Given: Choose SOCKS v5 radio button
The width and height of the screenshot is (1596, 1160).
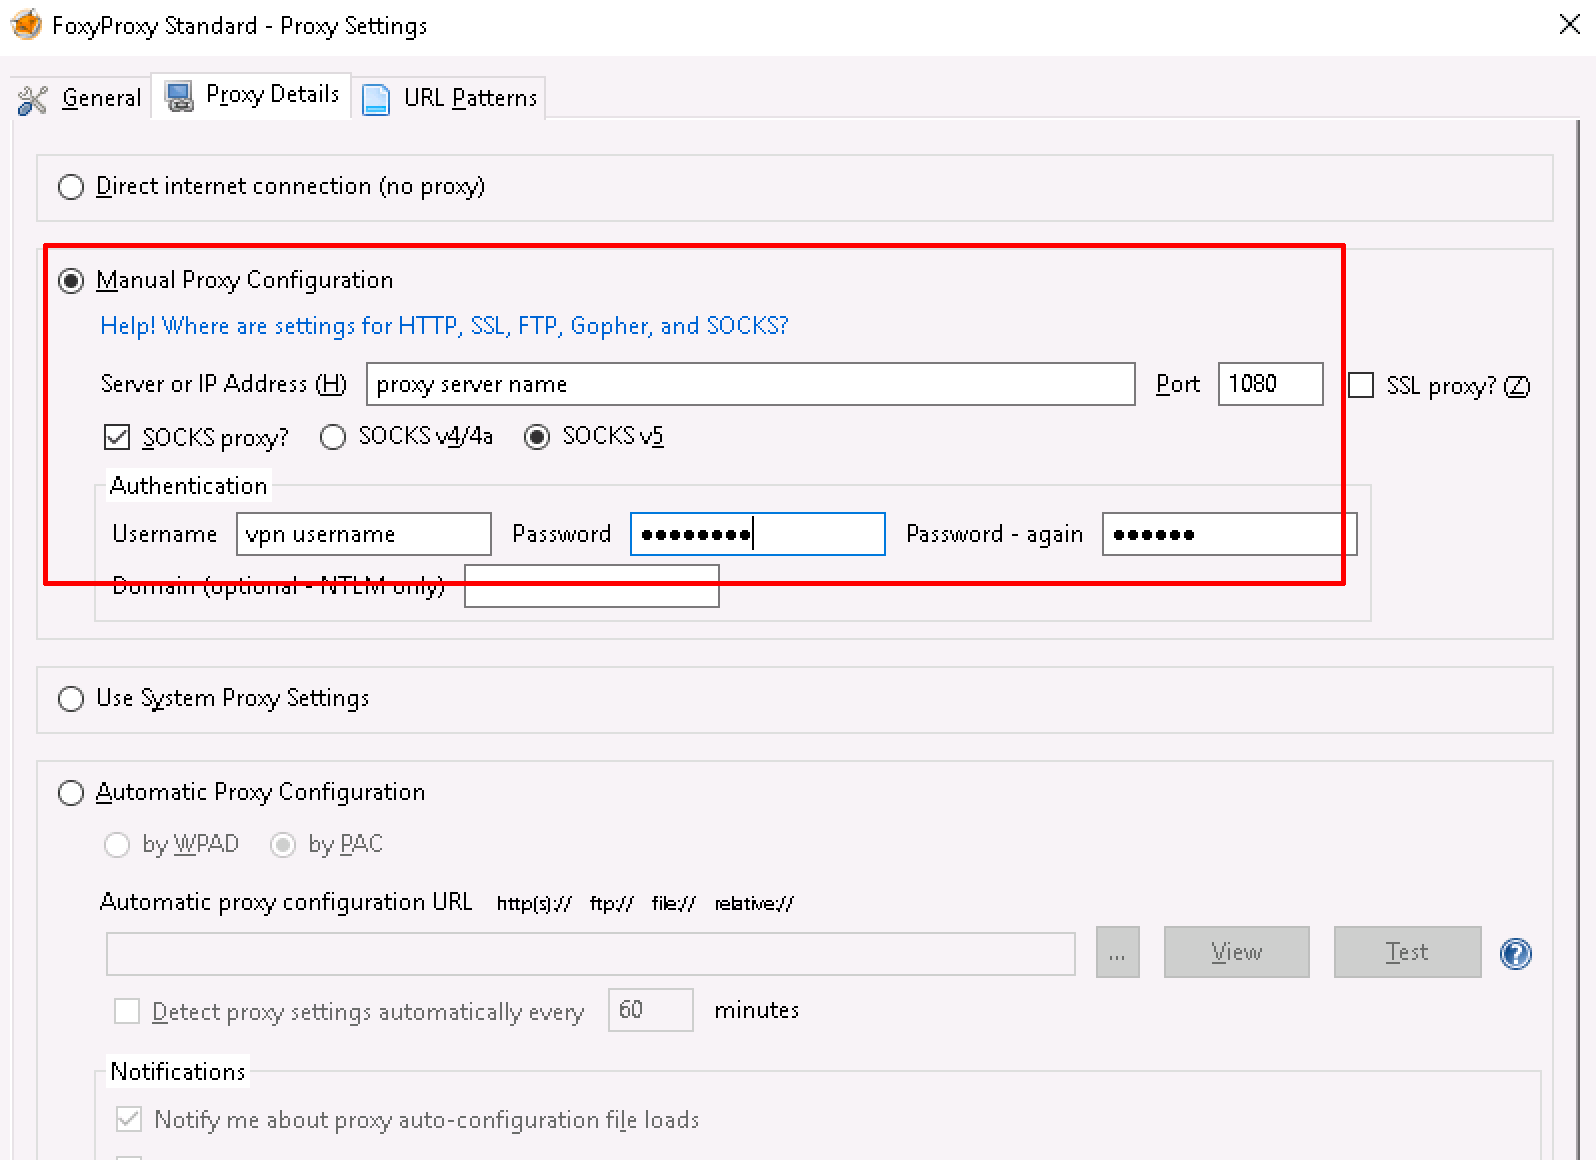Looking at the screenshot, I should (537, 437).
